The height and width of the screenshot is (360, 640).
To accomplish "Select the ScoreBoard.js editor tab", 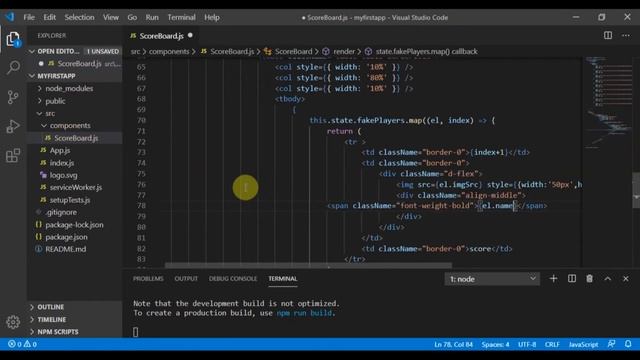I will pyautogui.click(x=161, y=36).
